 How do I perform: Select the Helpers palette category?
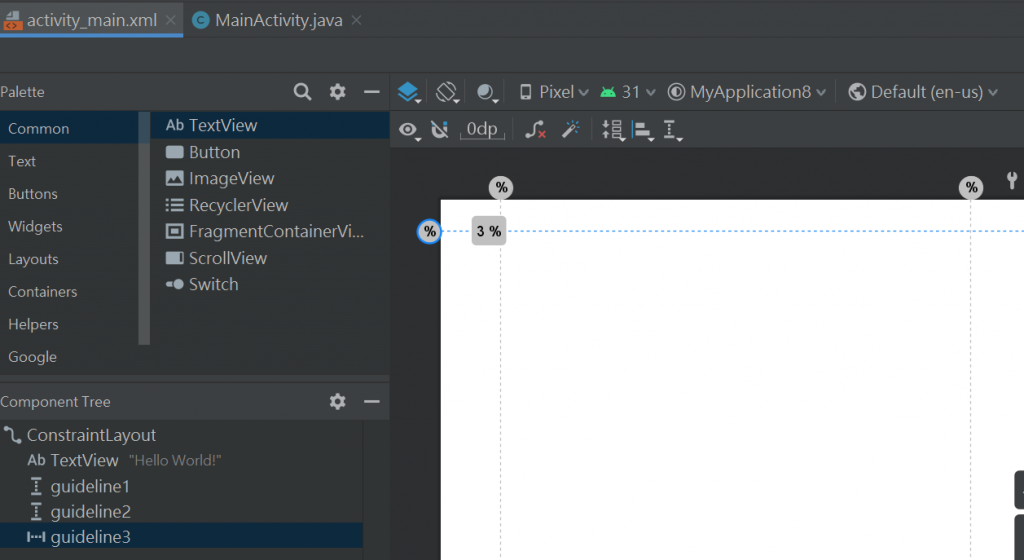coord(69,324)
